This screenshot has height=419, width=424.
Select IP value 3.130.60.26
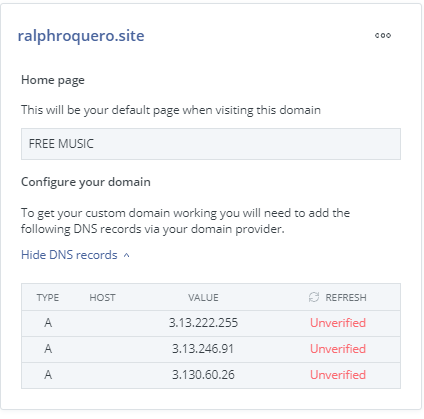(203, 375)
